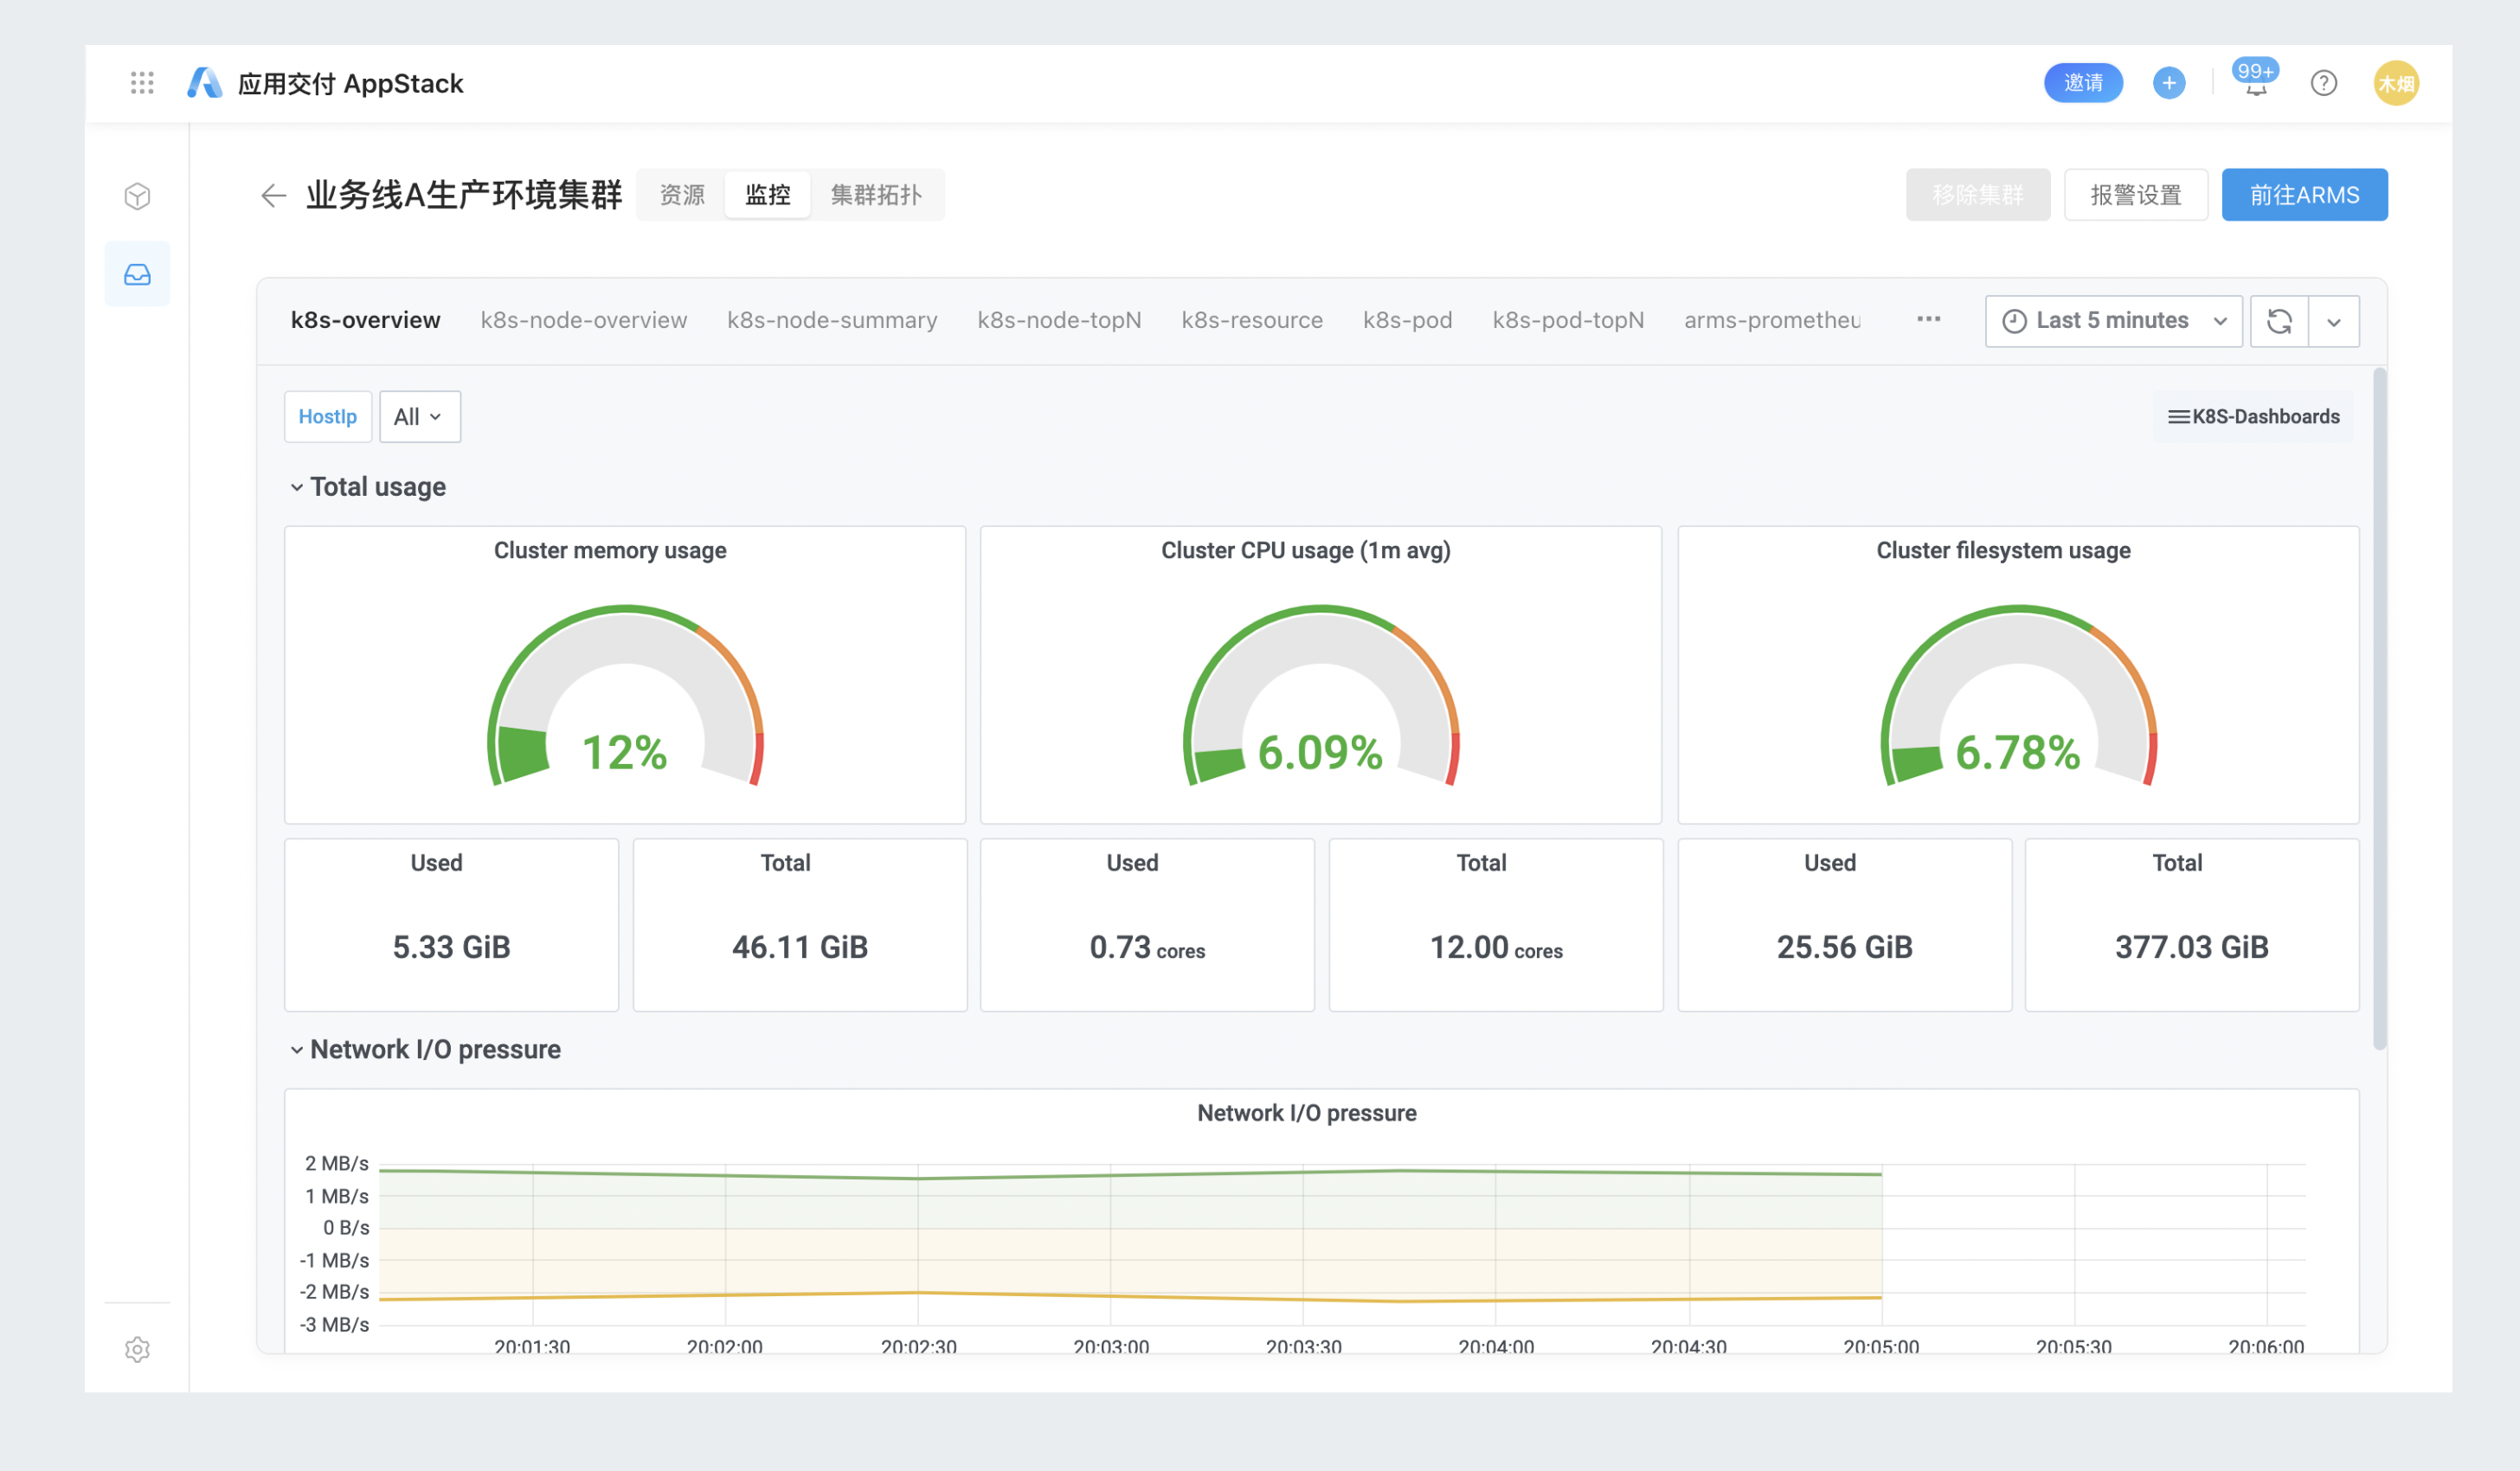
Task: Click the Cluster CPU usage (1m avg) title
Action: click(1305, 551)
